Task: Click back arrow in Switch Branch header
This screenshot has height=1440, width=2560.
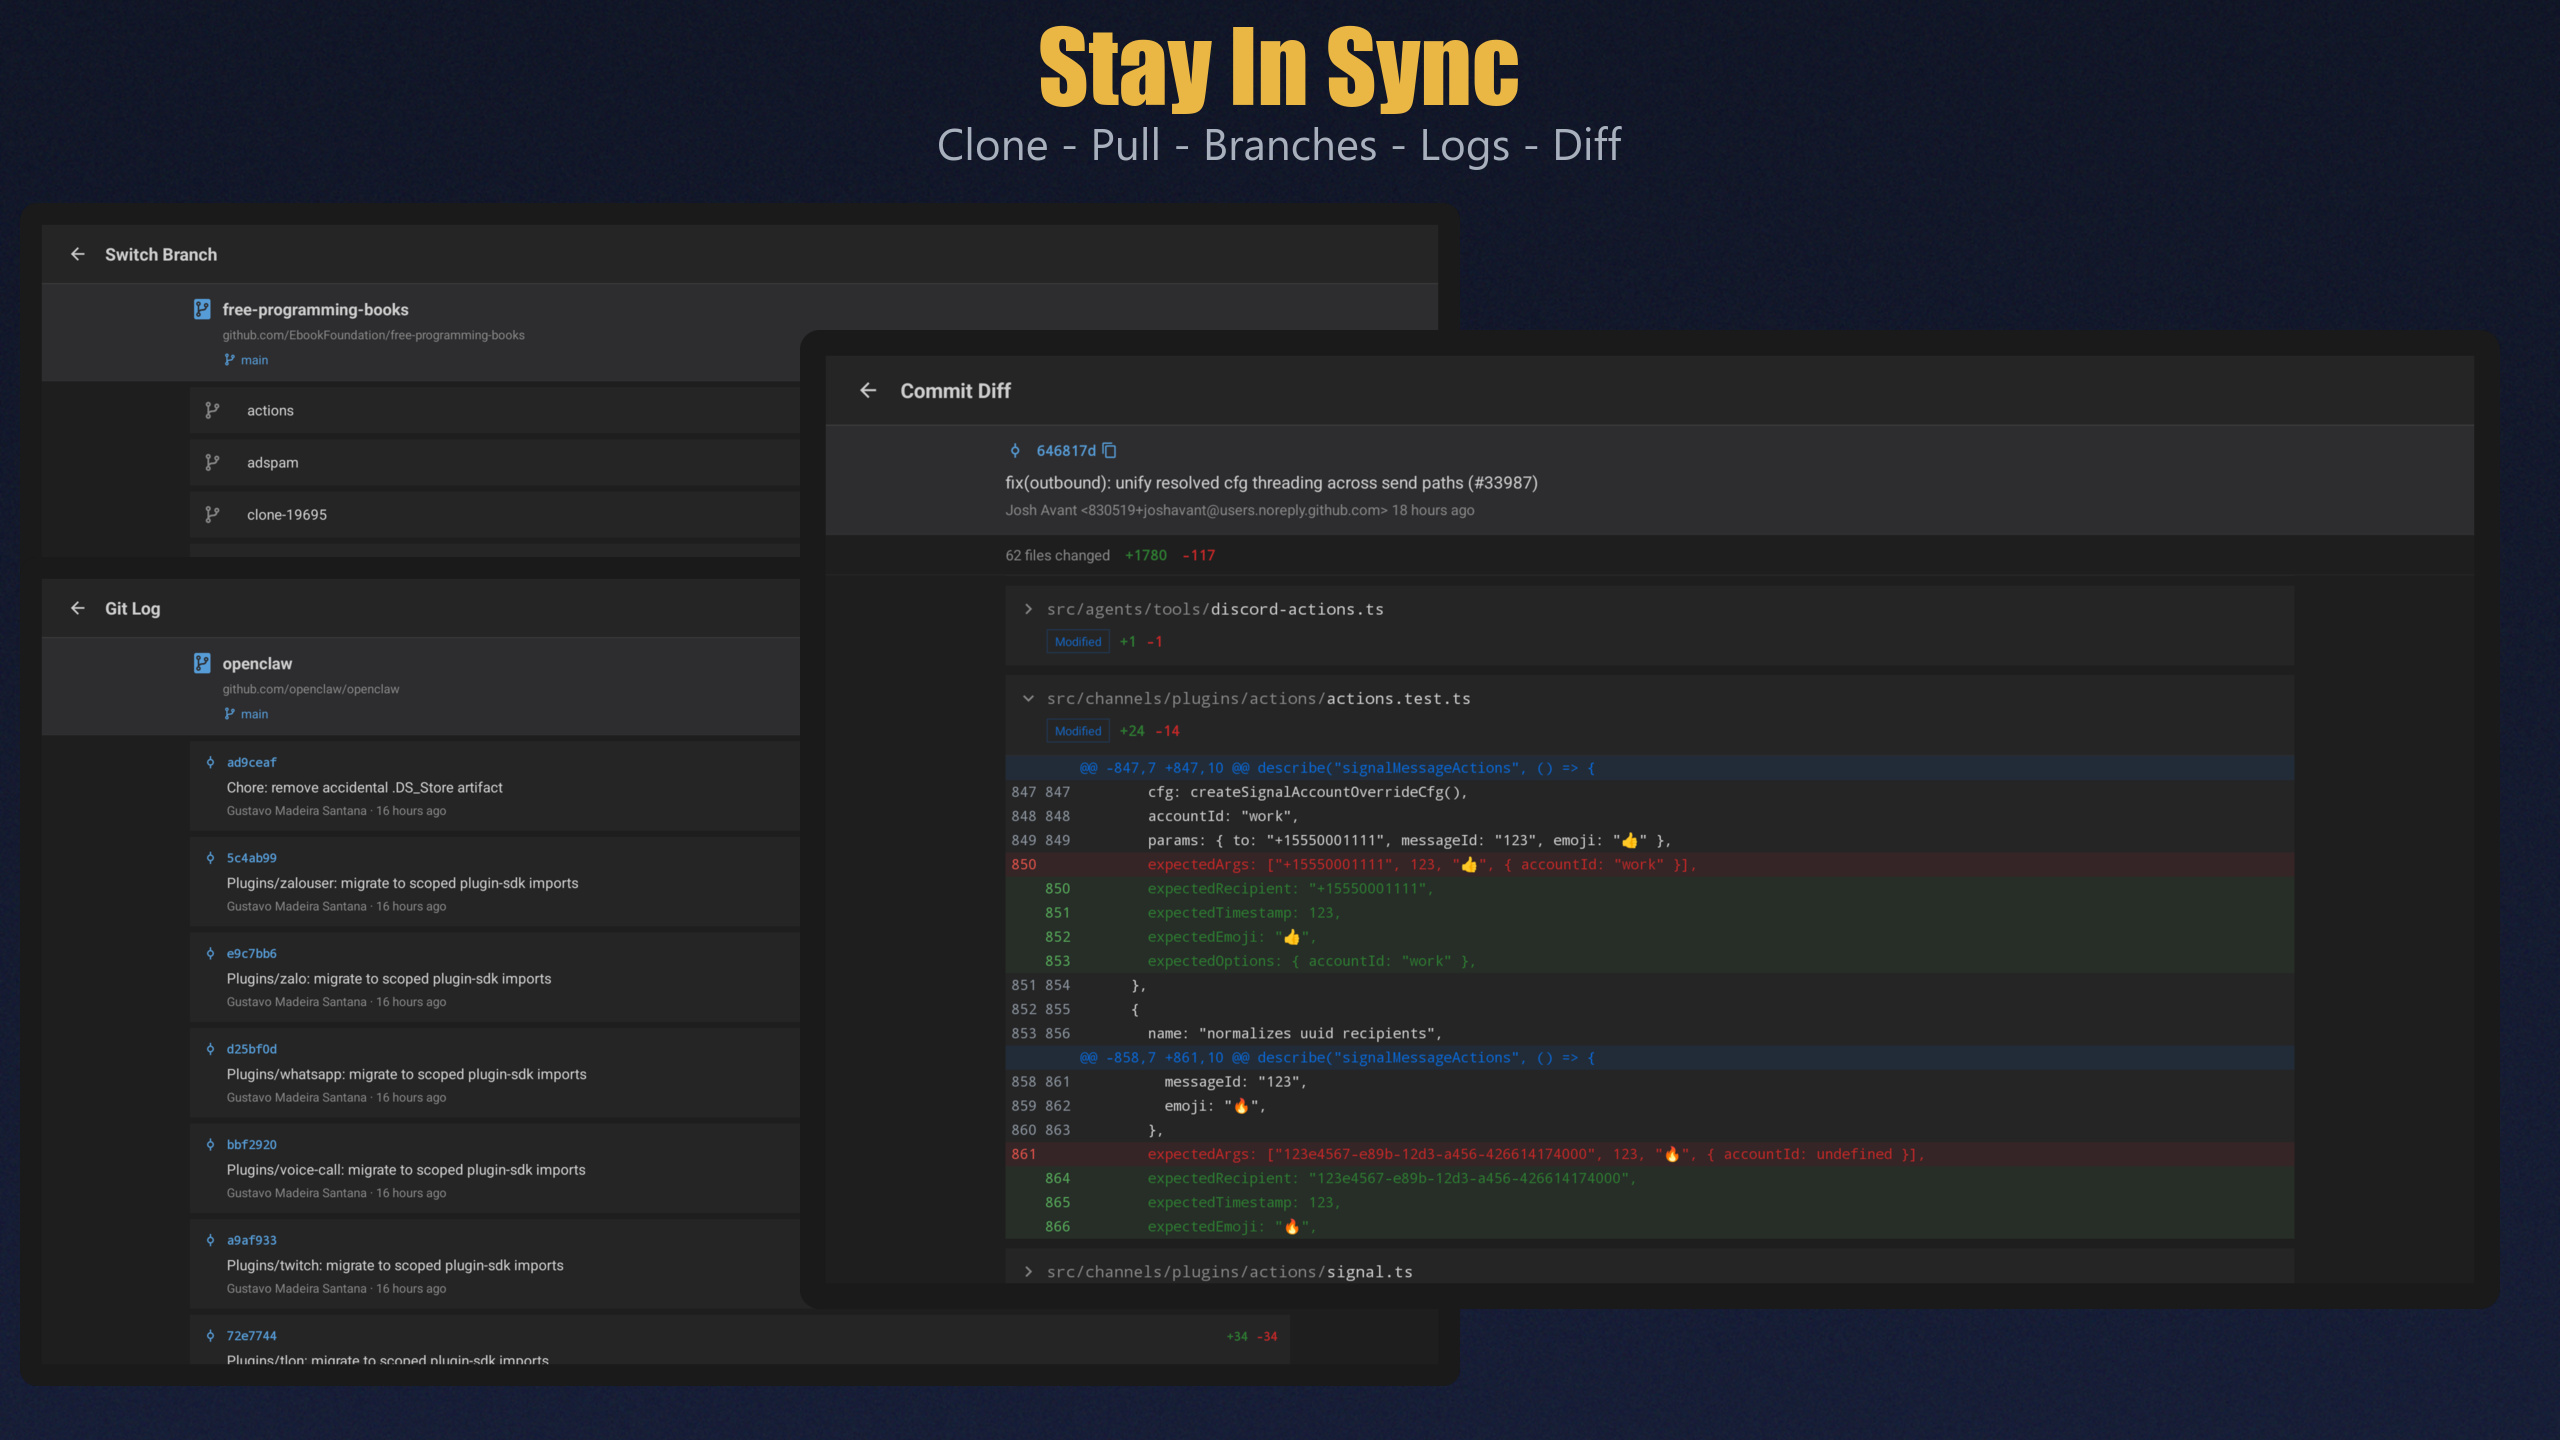Action: point(78,254)
